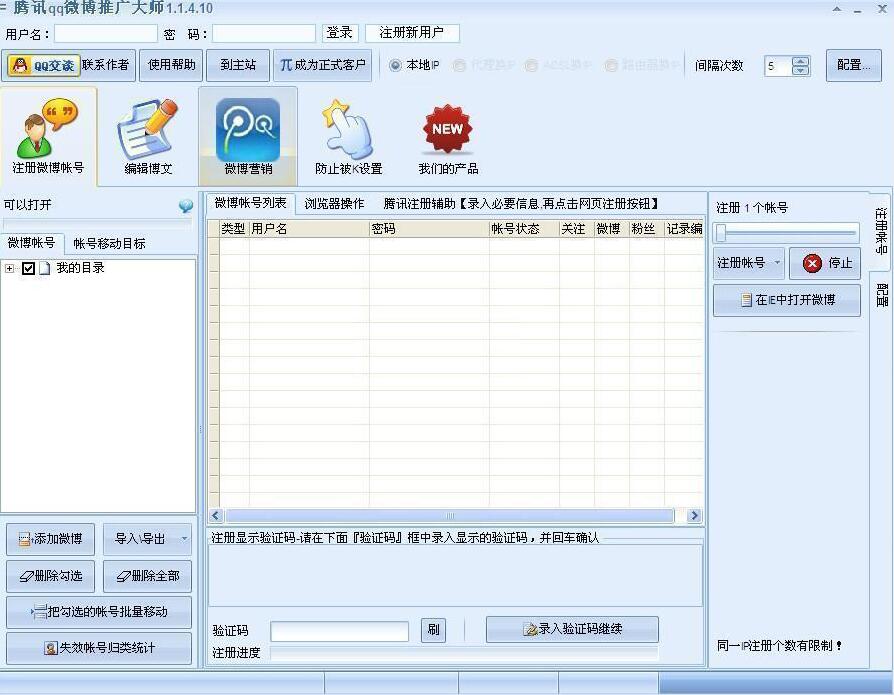Expand the 我的目录 tree node

click(x=9, y=268)
